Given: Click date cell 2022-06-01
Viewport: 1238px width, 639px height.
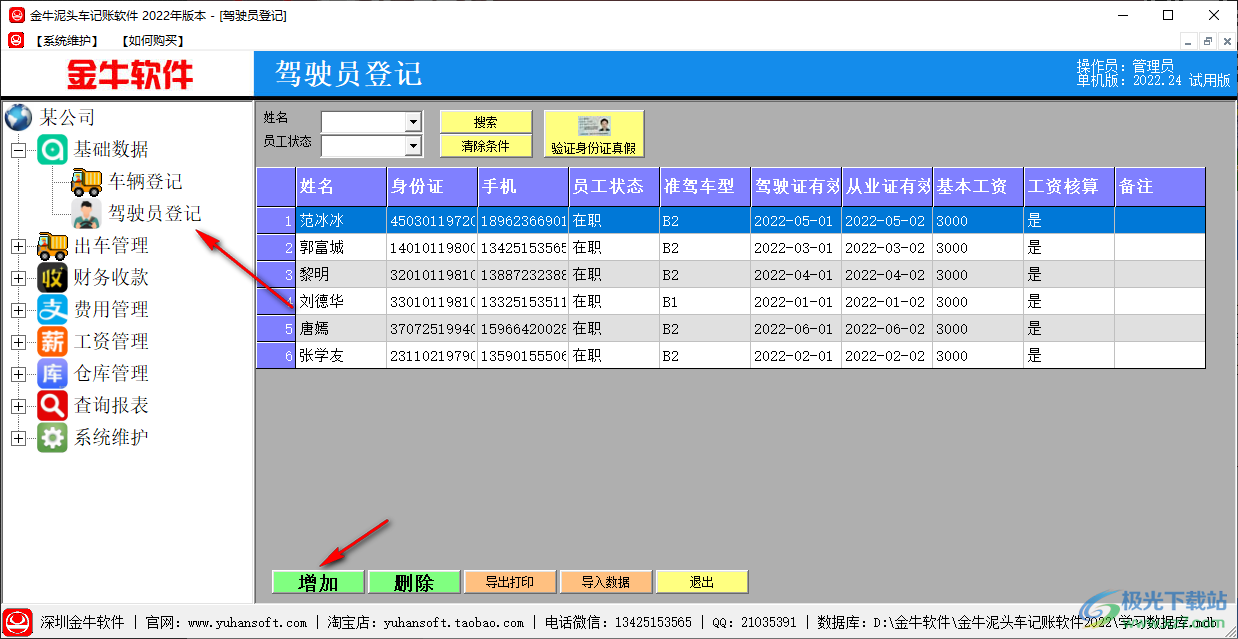Looking at the screenshot, I should pyautogui.click(x=796, y=328).
